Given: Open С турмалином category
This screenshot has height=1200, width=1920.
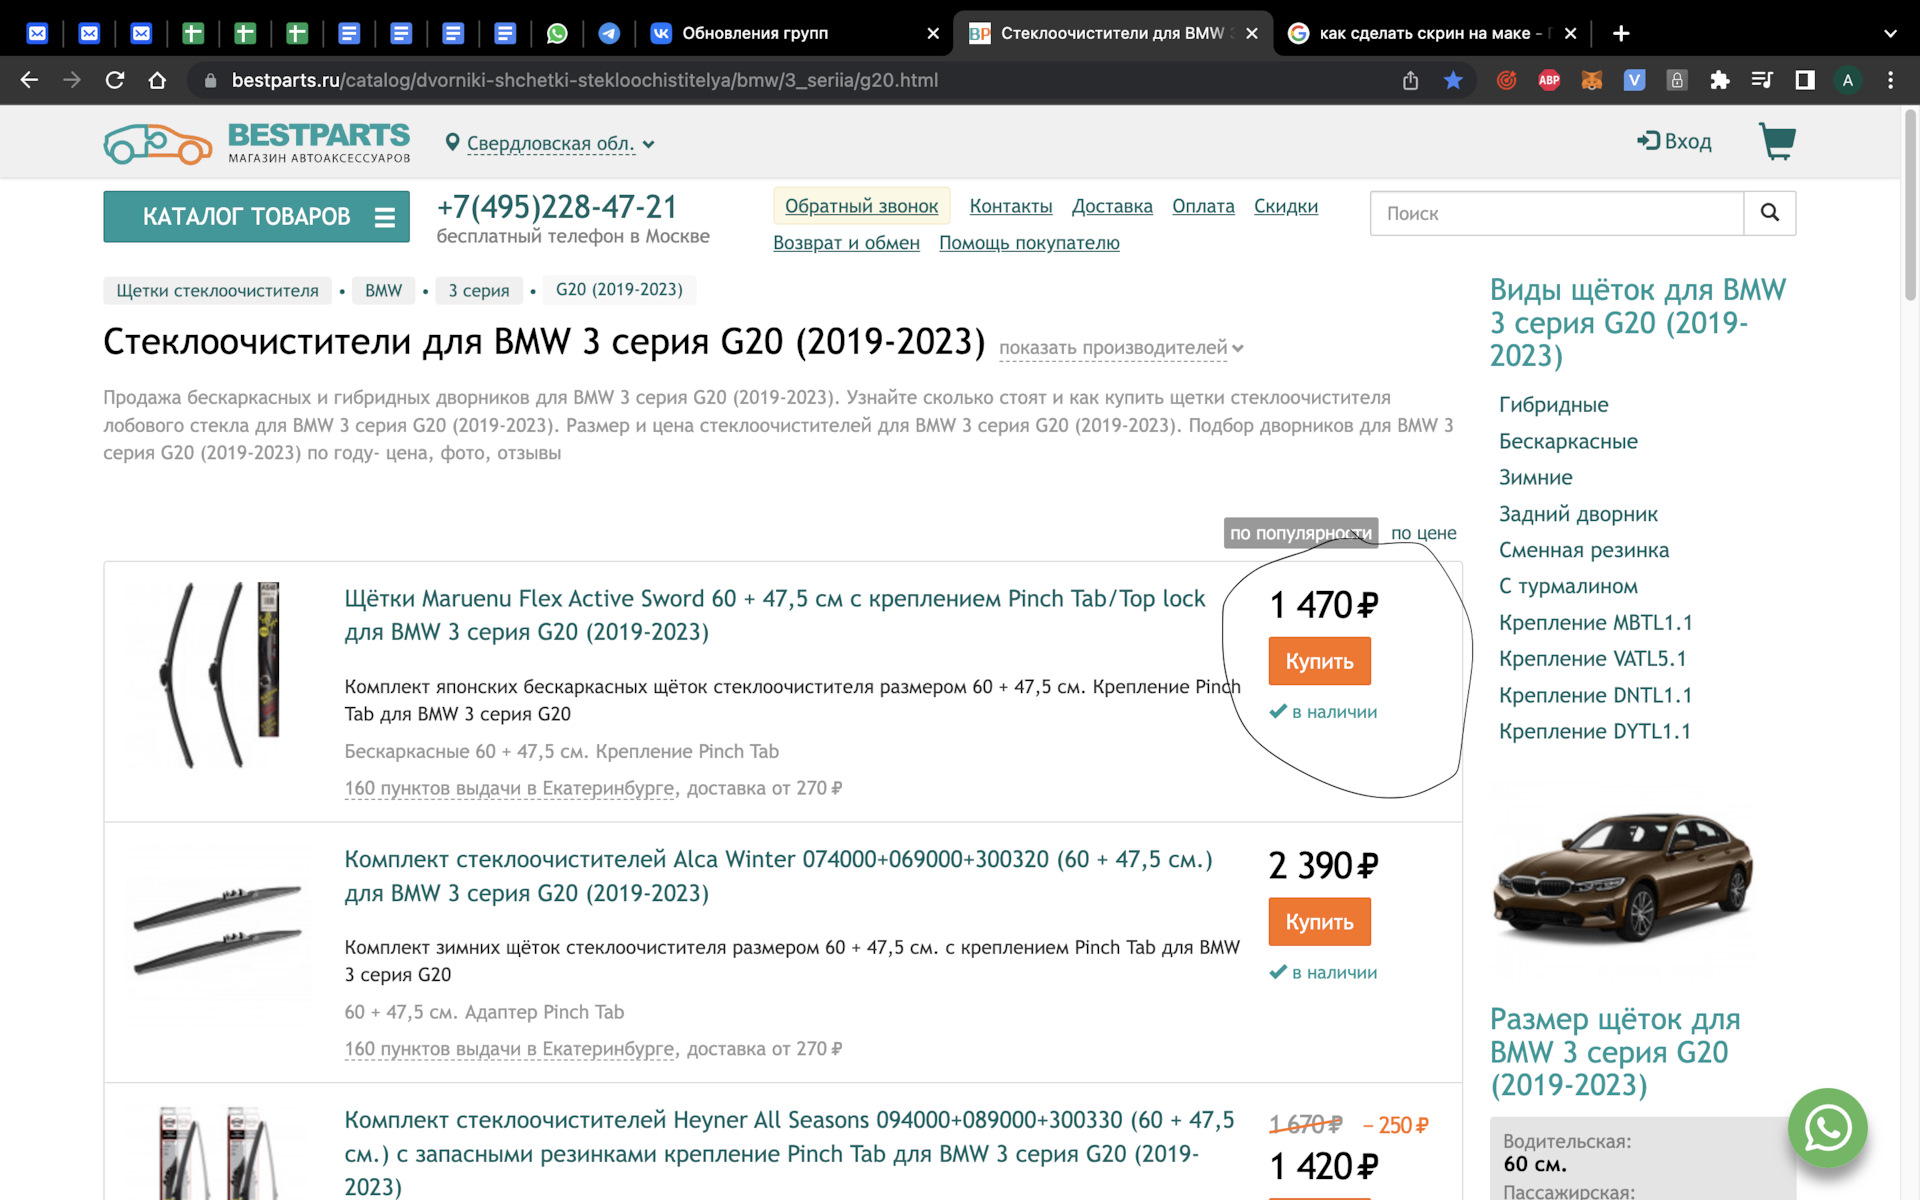Looking at the screenshot, I should pyautogui.click(x=1568, y=586).
